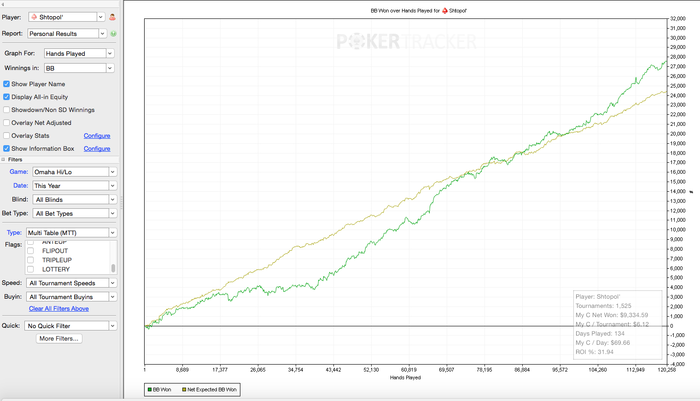The image size is (700, 401).
Task: Click Configure link next to Show Information Box
Action: [97, 149]
